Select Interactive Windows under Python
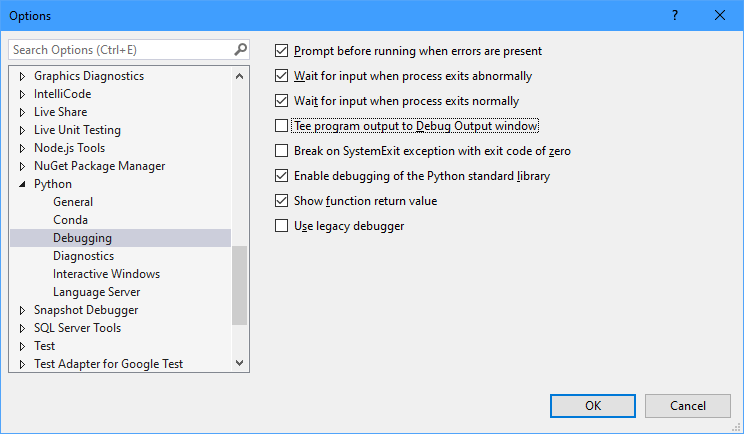Screen dimensions: 744x434 pyautogui.click(x=106, y=274)
